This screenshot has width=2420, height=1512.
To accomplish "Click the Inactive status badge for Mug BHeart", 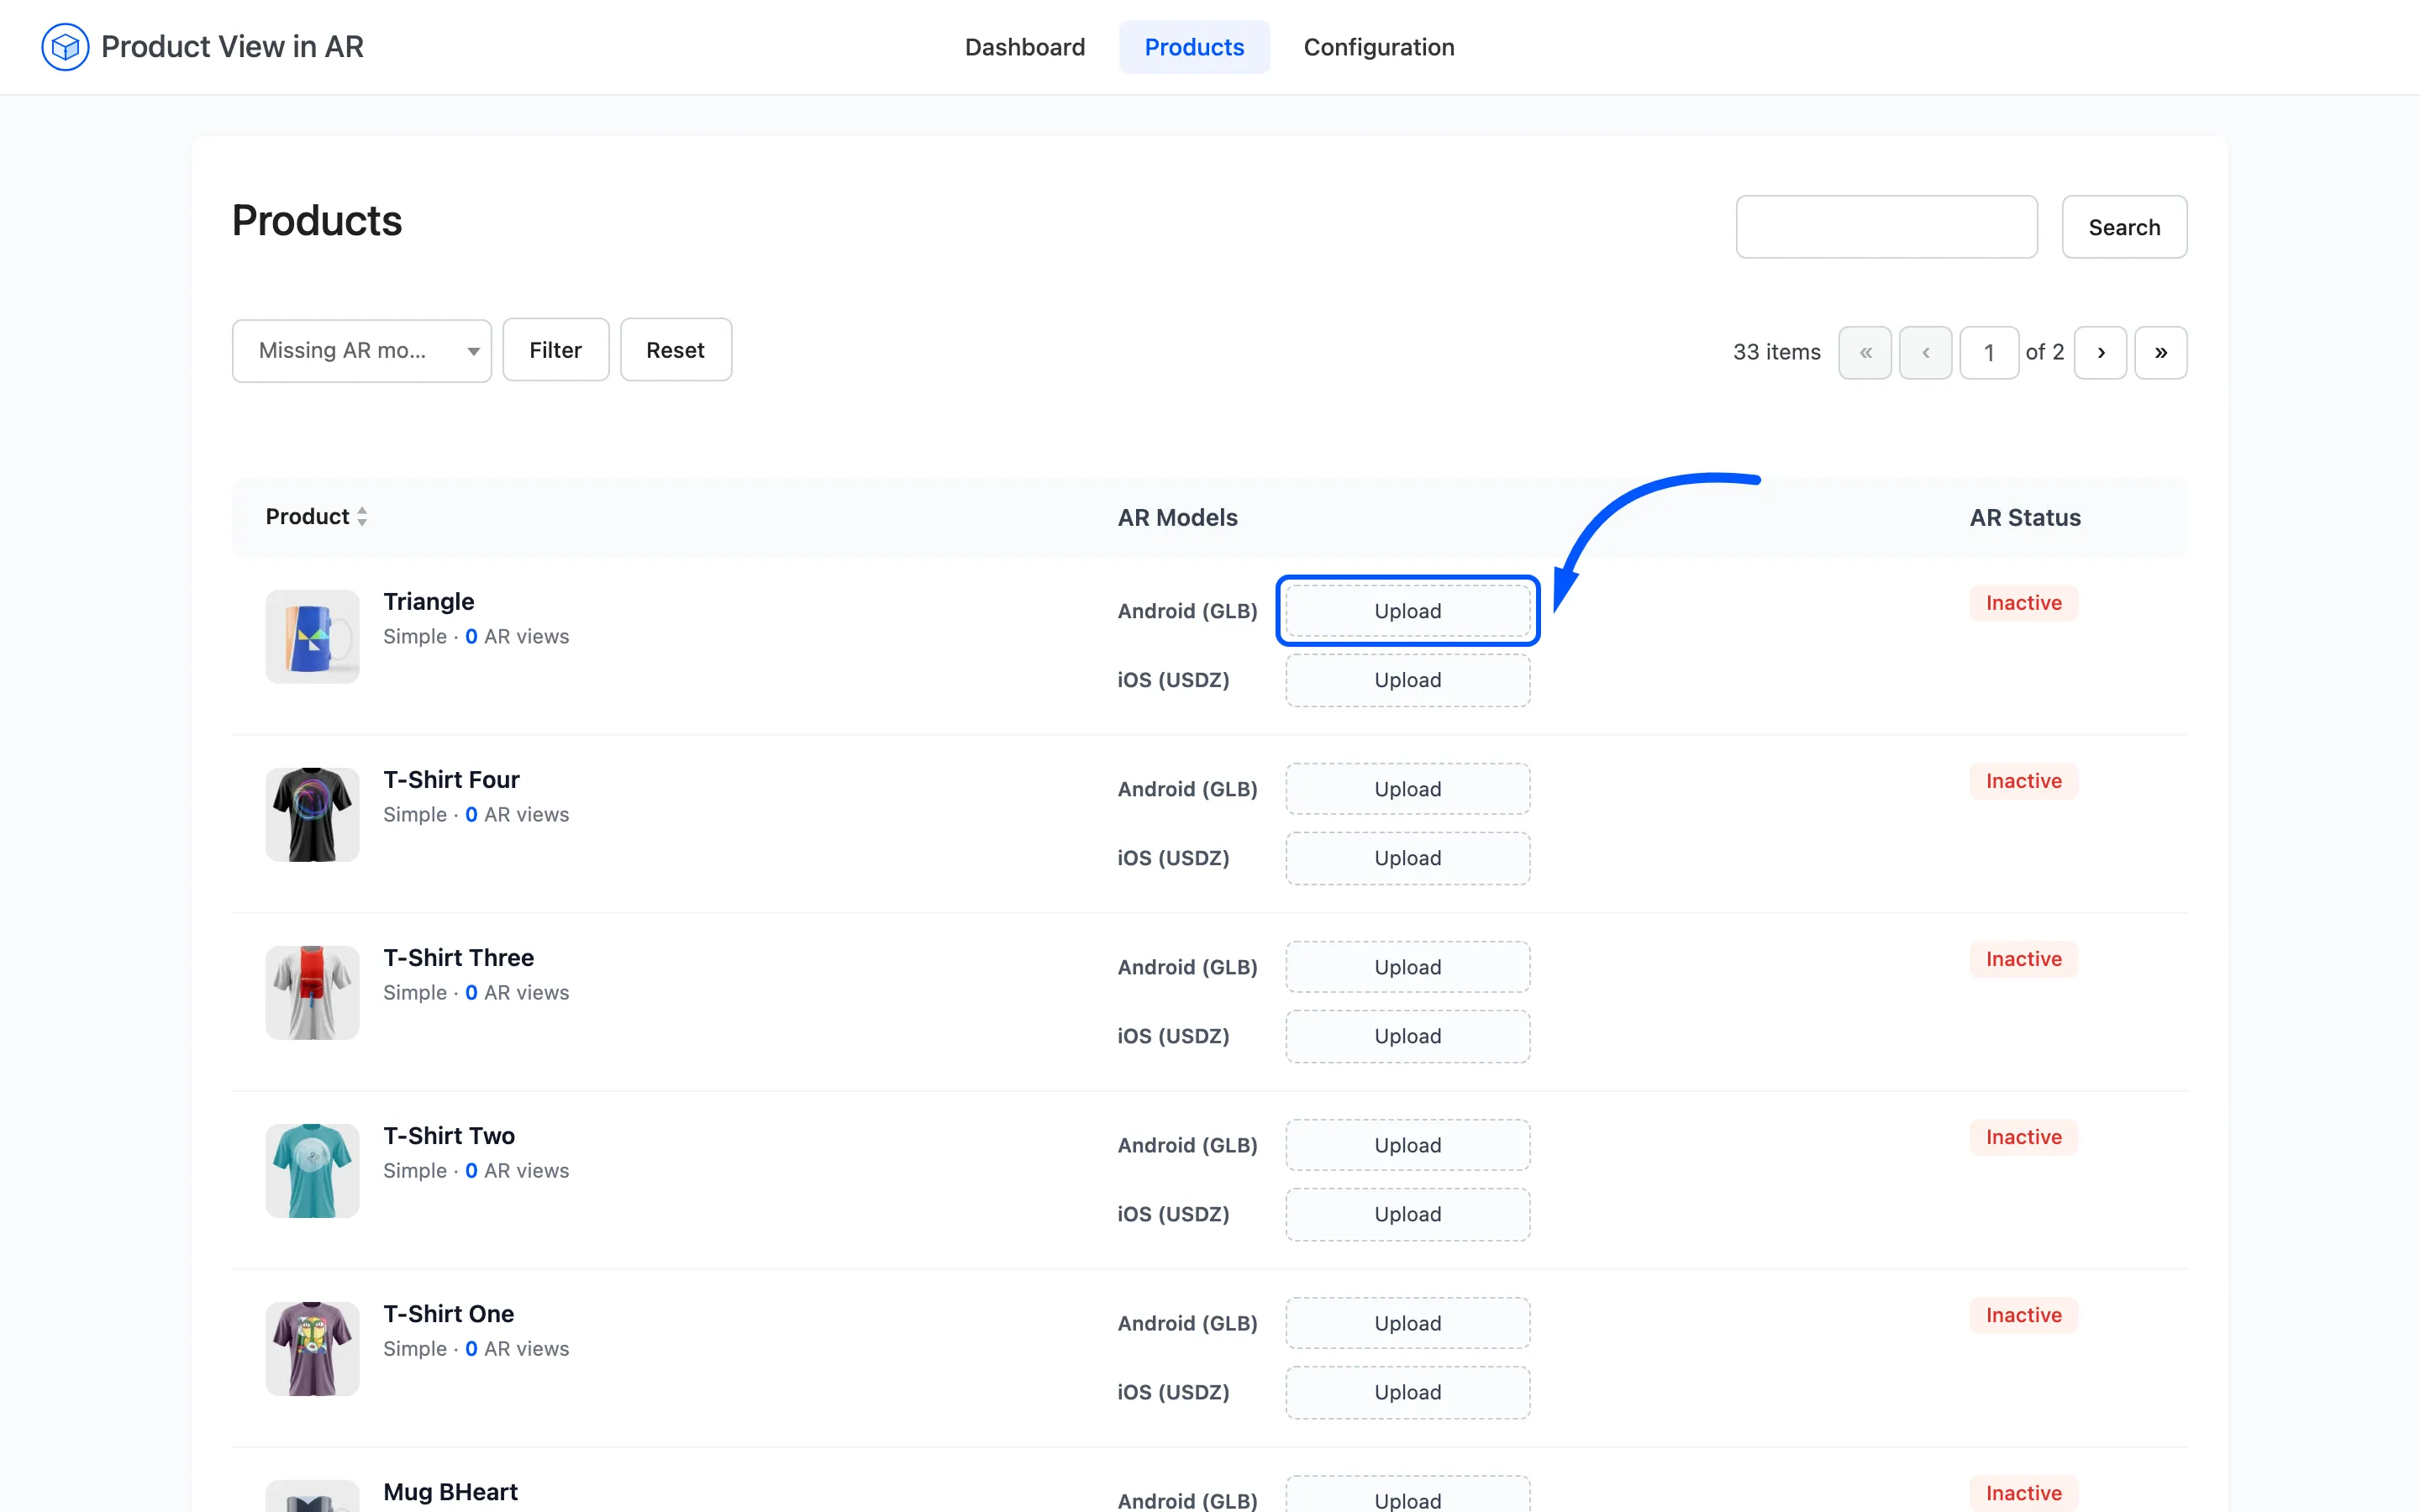I will tap(2023, 1492).
